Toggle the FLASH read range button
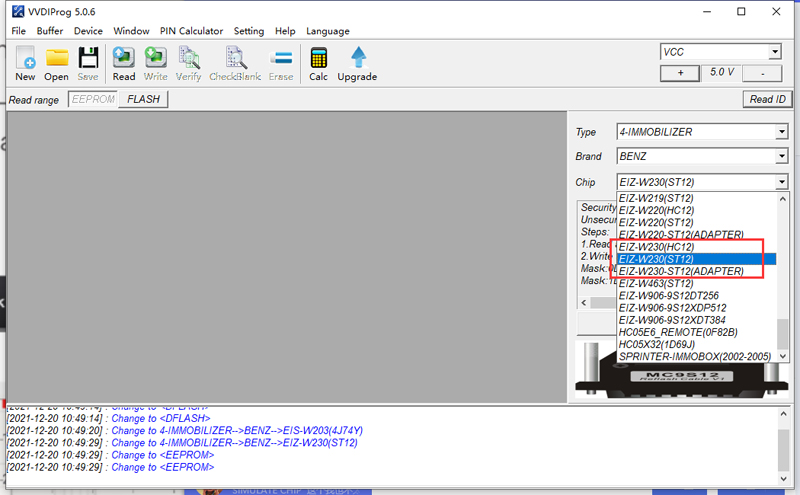The height and width of the screenshot is (495, 800). coord(143,99)
